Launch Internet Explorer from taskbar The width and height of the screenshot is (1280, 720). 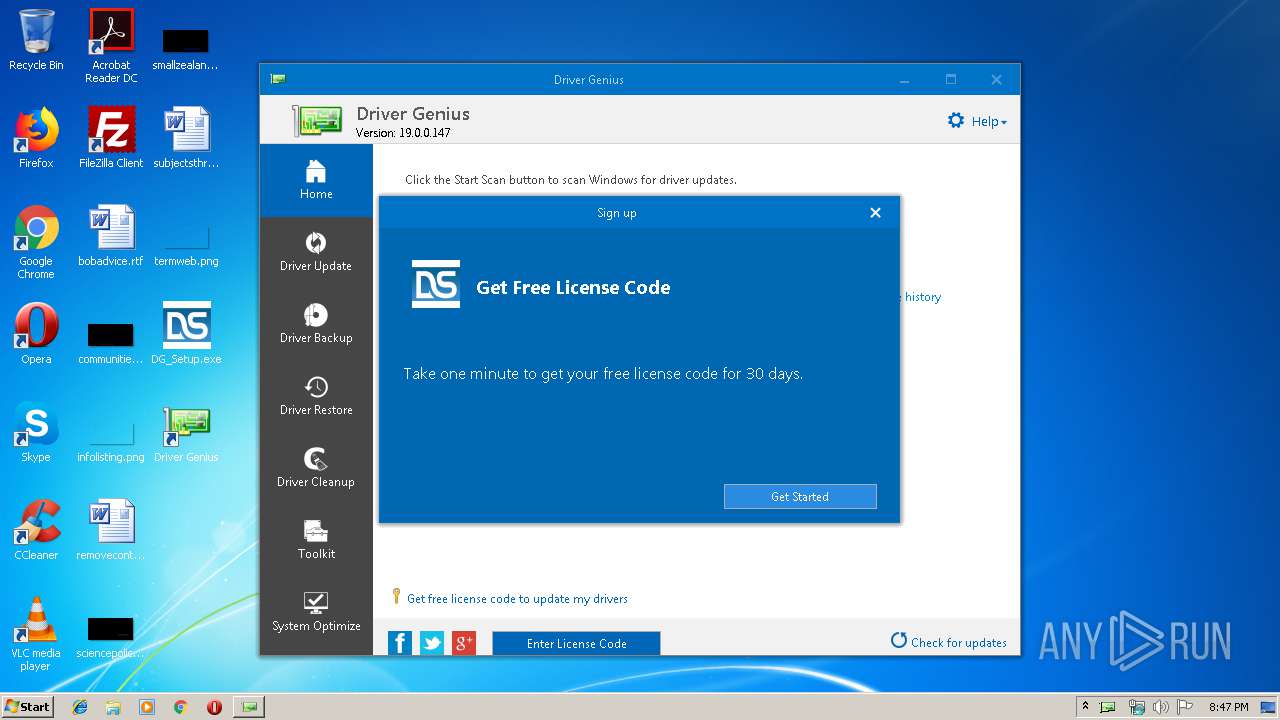(x=80, y=707)
